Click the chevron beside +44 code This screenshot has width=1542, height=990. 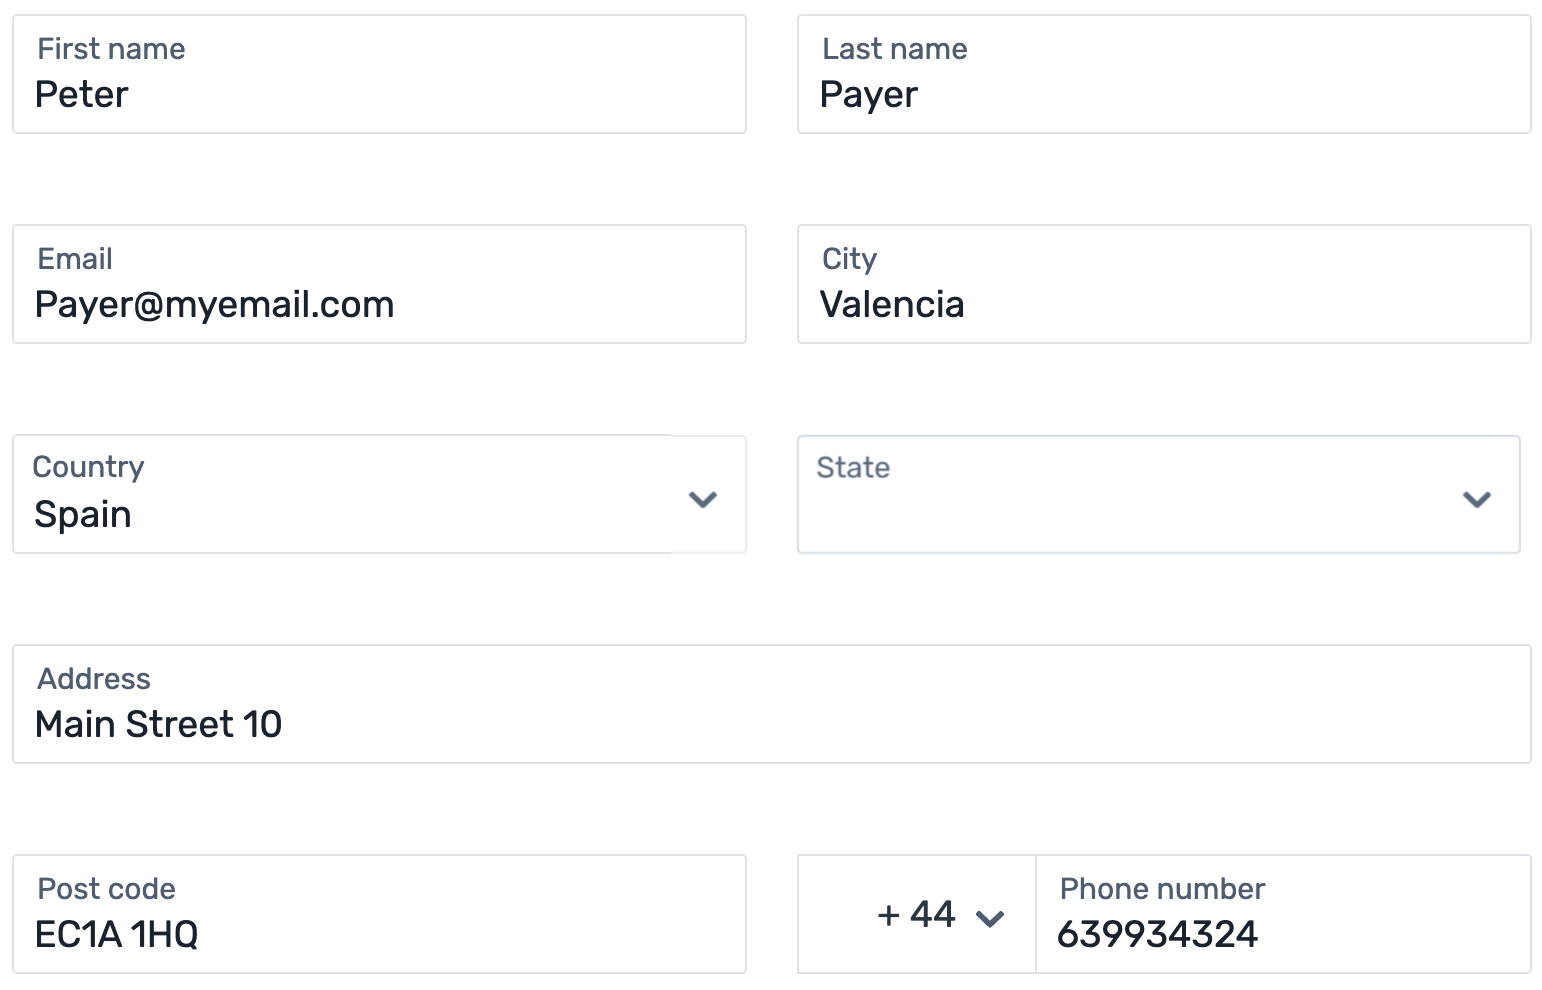989,918
